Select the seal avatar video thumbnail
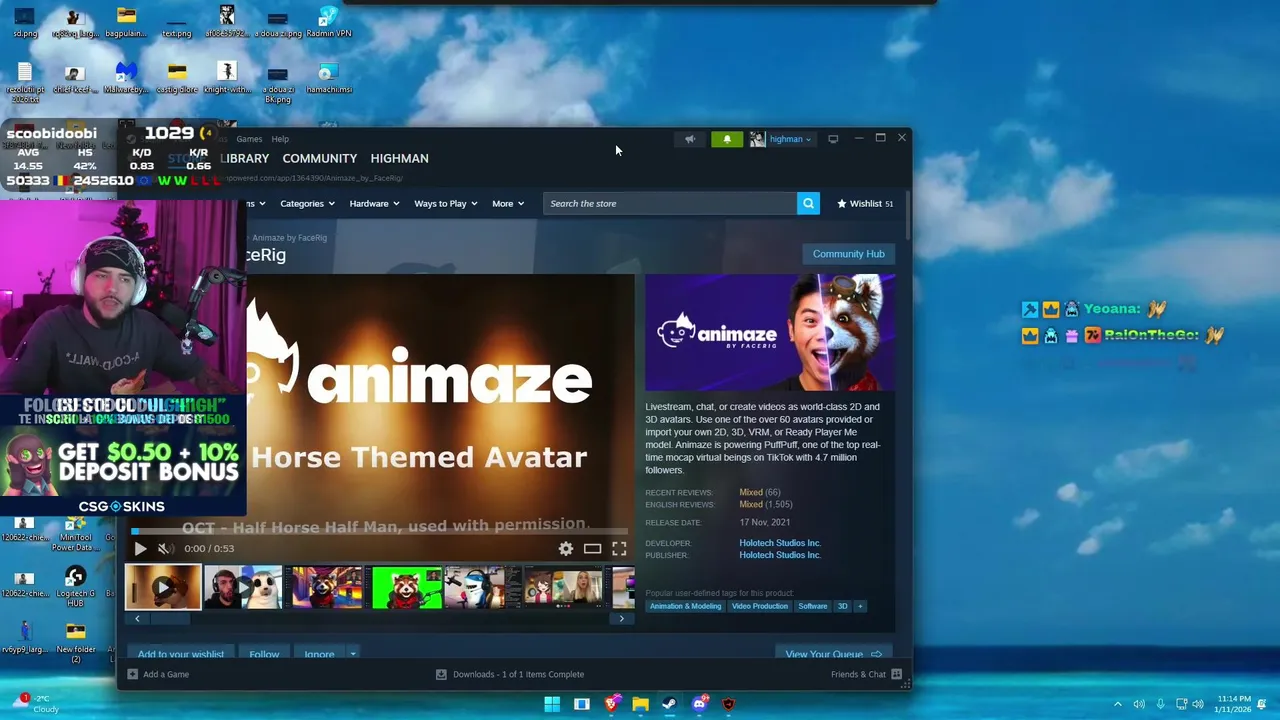The width and height of the screenshot is (1280, 720). [244, 588]
